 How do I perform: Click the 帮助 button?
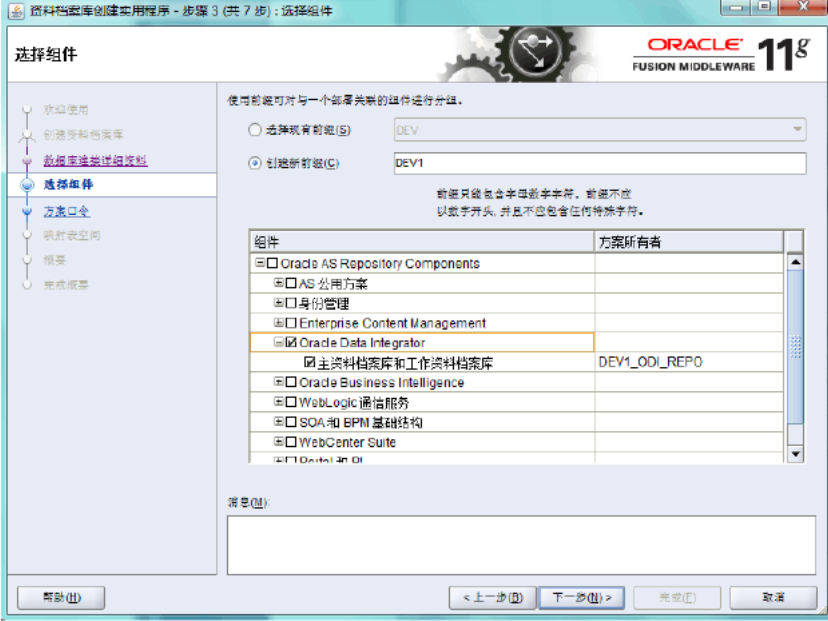59,597
